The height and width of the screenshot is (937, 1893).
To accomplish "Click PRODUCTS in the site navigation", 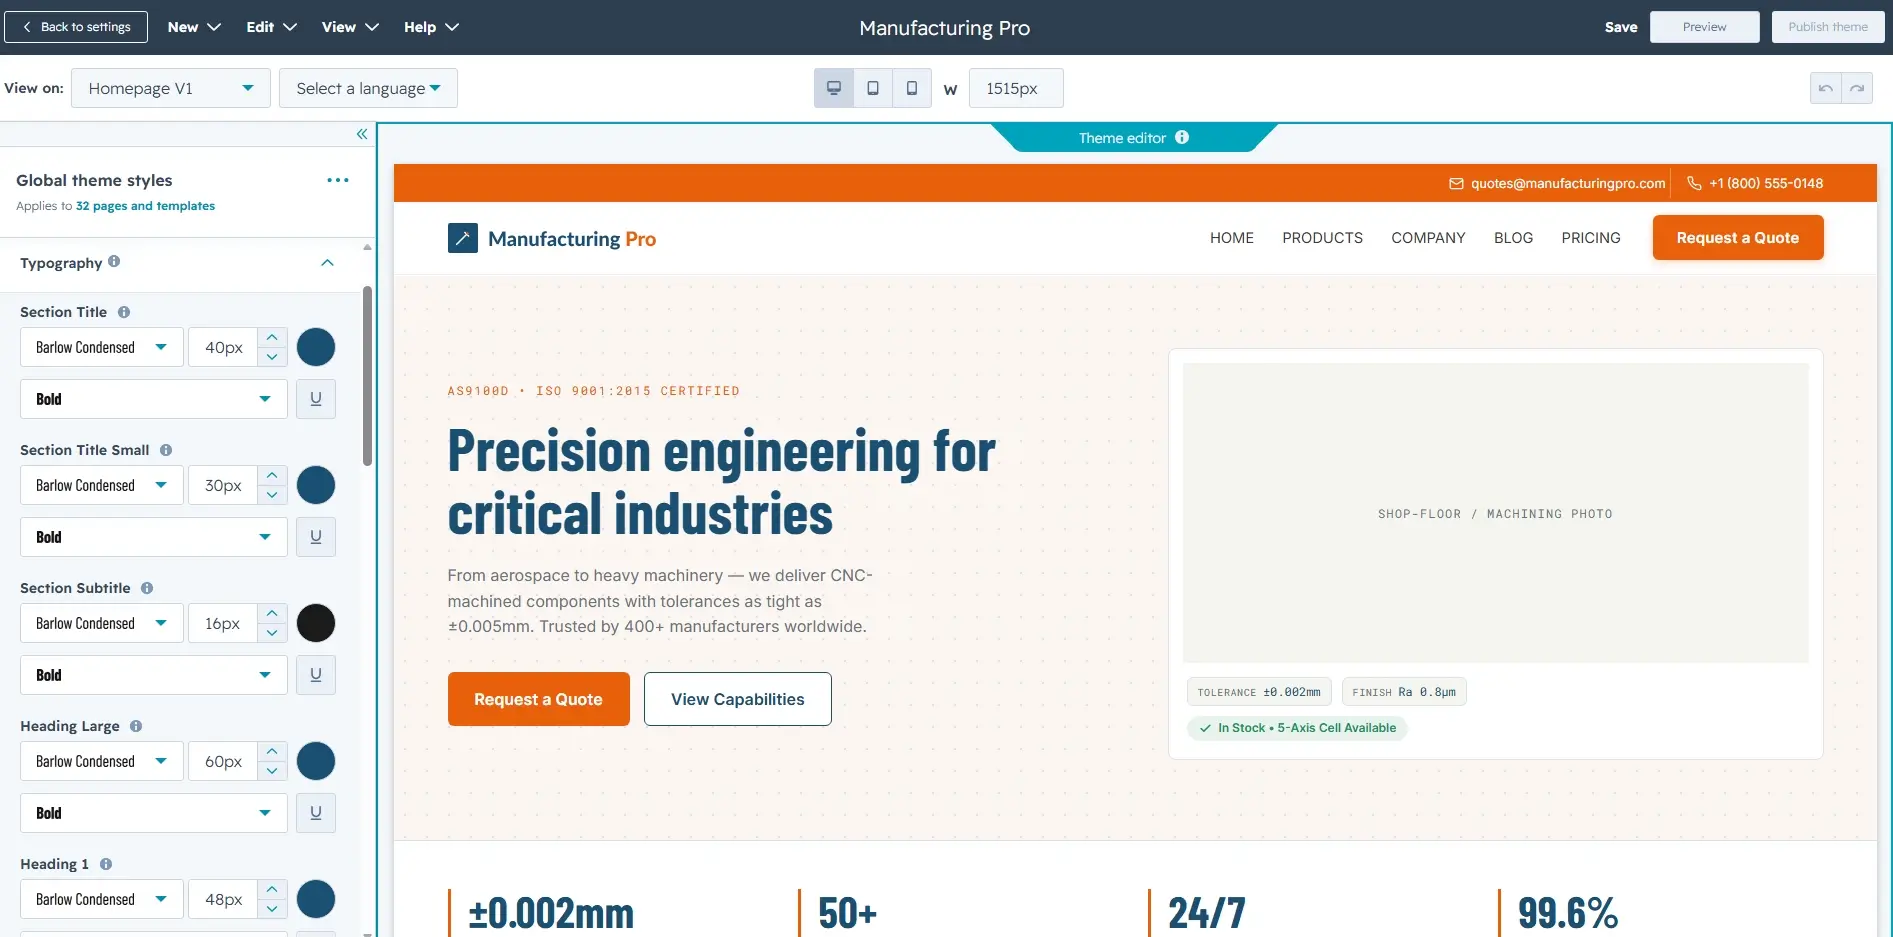I will pos(1322,238).
